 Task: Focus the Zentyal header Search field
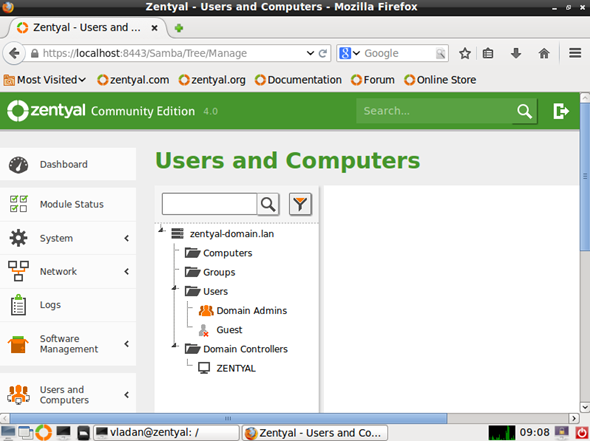(435, 111)
